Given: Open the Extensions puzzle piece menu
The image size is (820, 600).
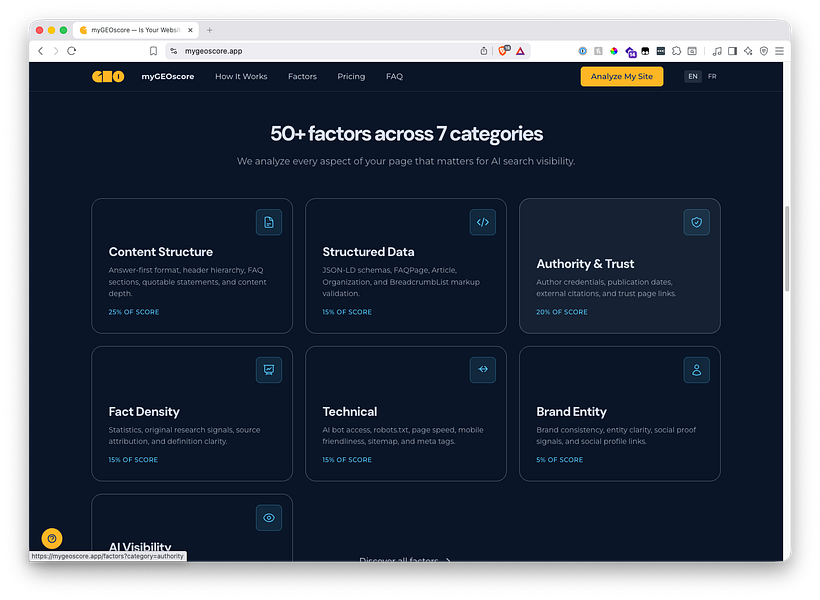Looking at the screenshot, I should click(x=677, y=51).
